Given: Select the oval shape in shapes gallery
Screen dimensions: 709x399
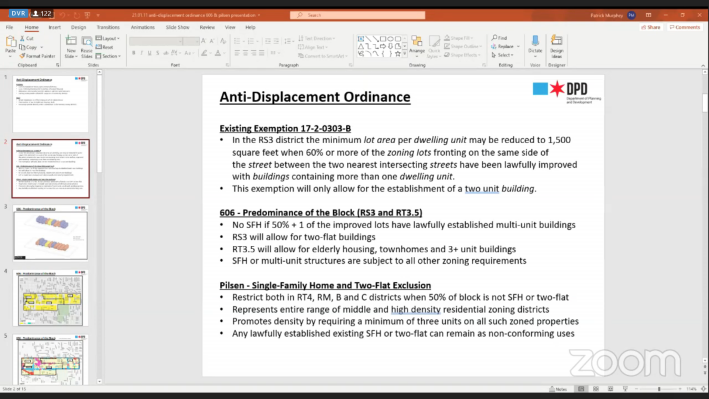Looking at the screenshot, I should coord(390,39).
